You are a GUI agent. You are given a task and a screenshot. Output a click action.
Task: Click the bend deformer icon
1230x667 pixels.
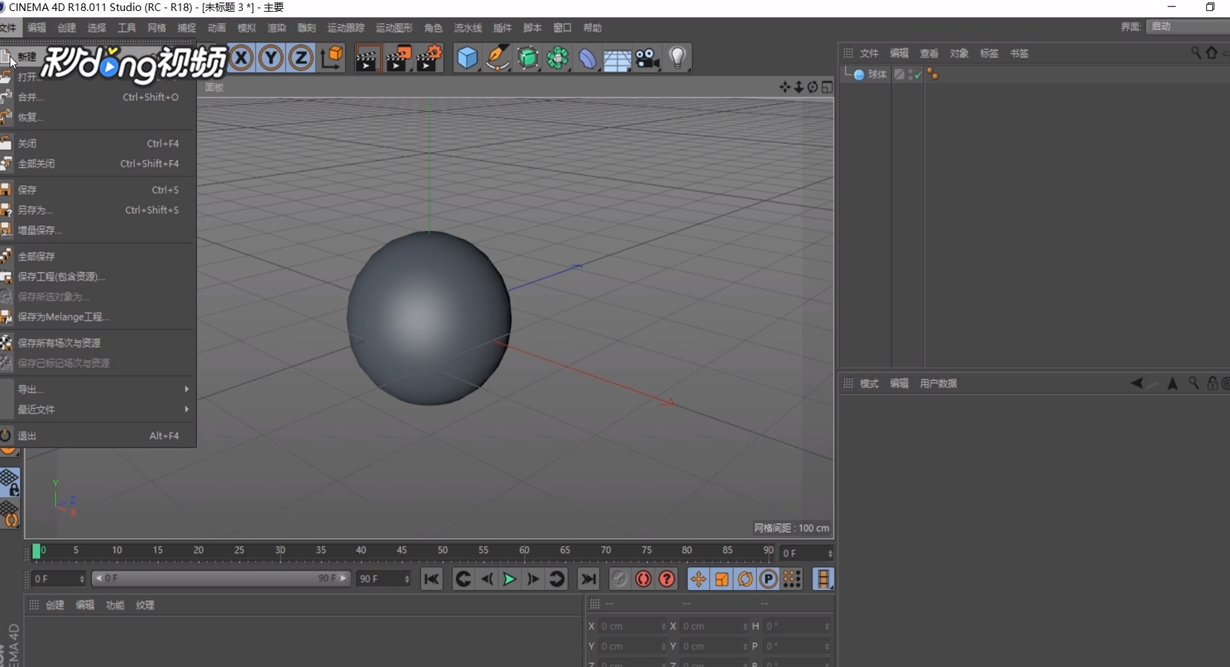[588, 58]
